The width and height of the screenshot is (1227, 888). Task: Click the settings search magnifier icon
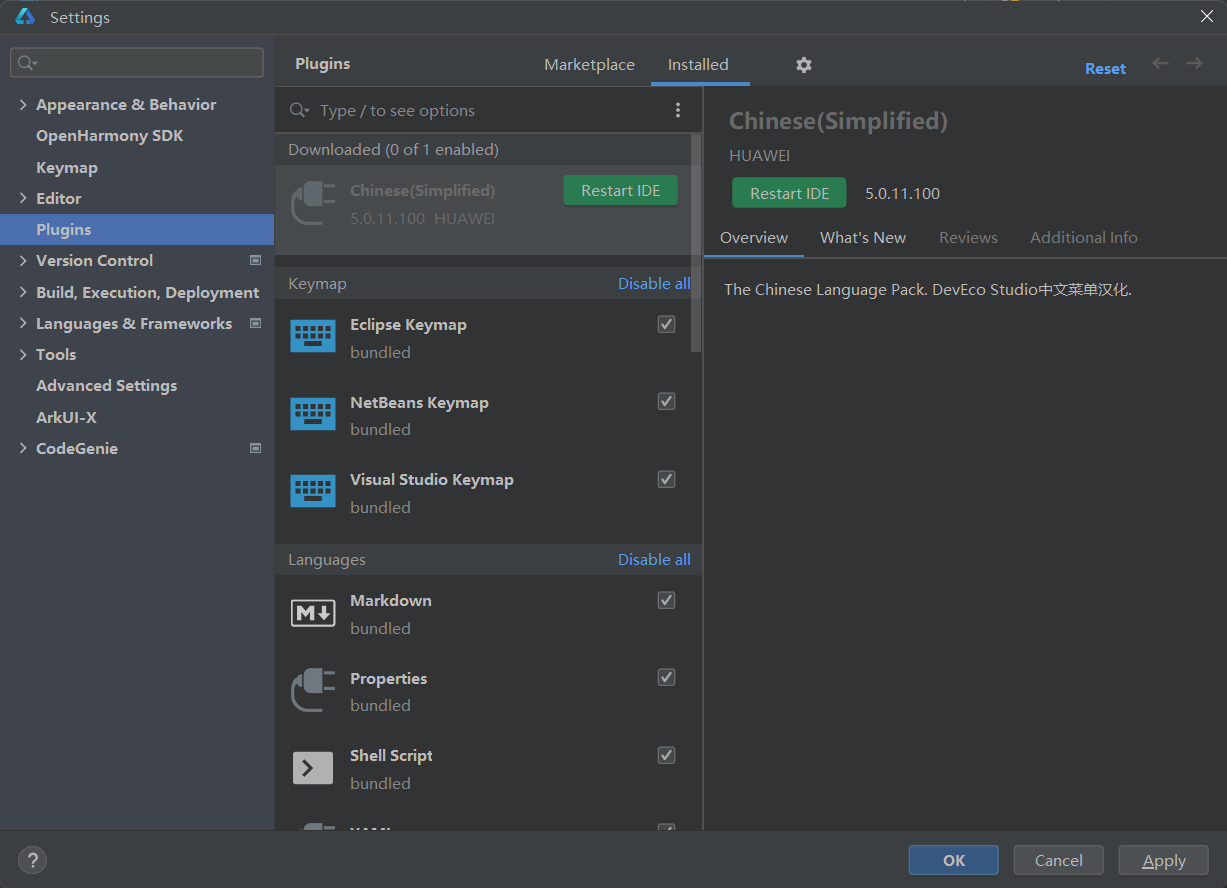[x=28, y=62]
